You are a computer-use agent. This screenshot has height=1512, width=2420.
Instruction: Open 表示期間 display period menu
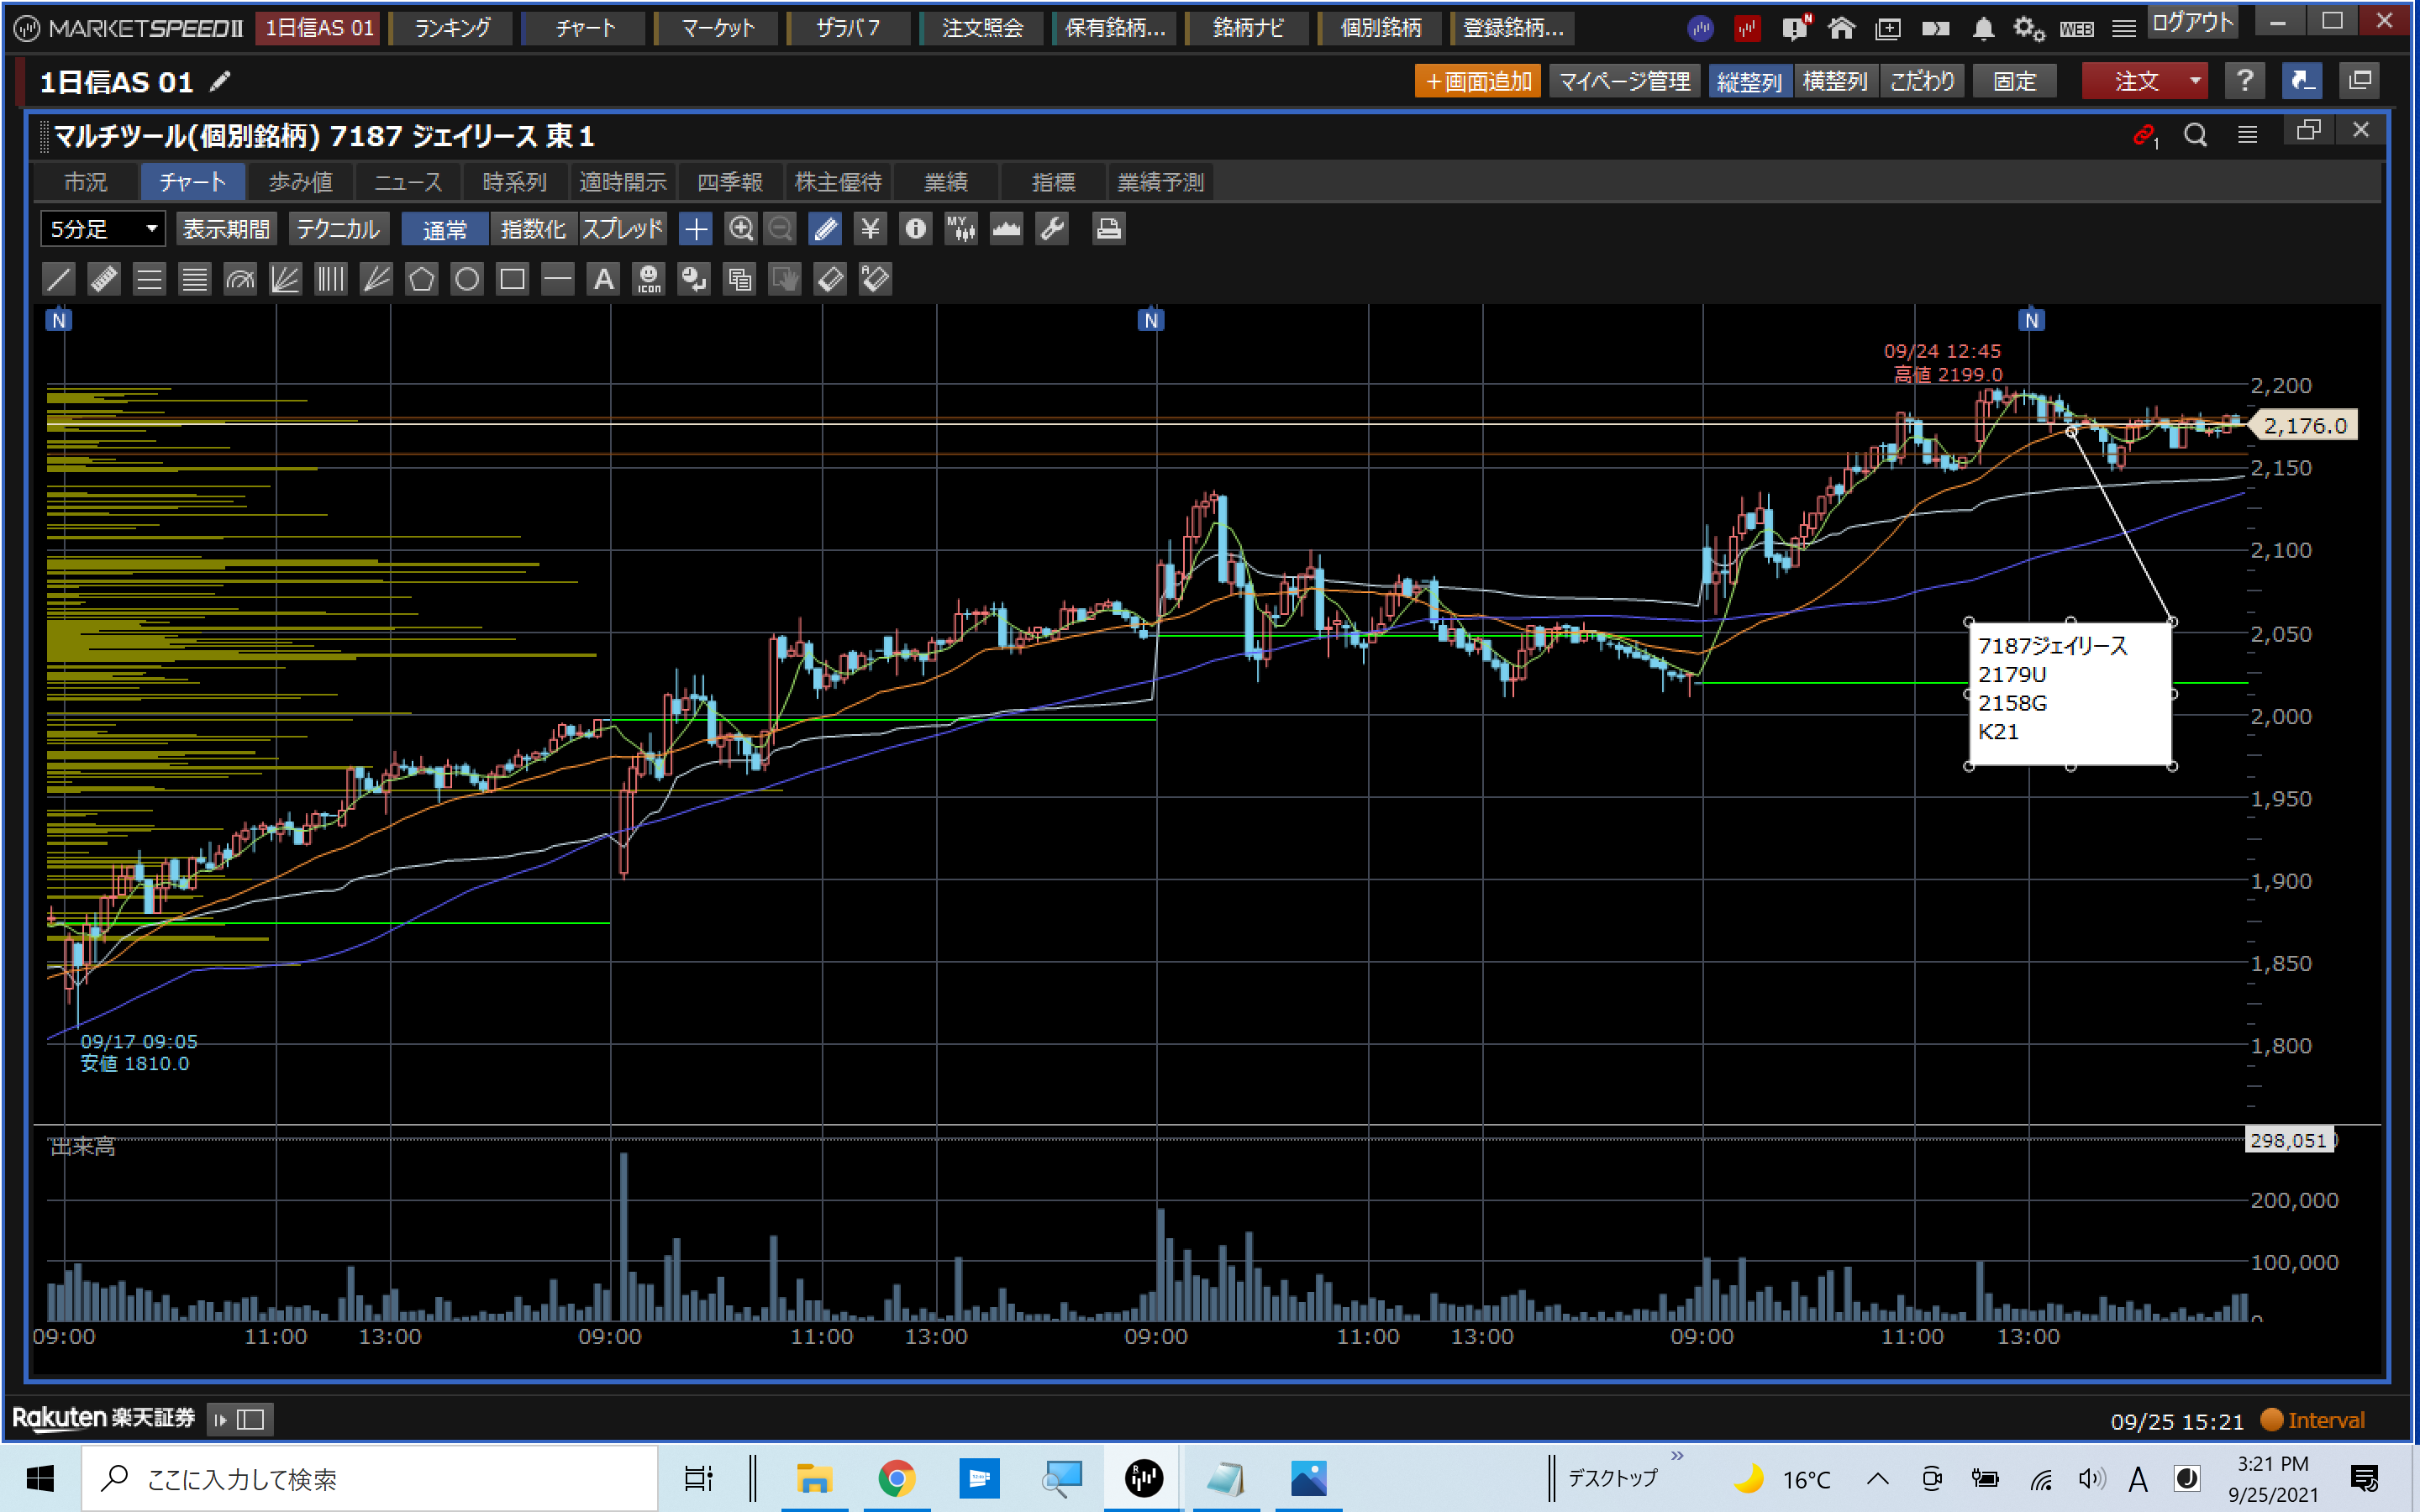point(226,229)
